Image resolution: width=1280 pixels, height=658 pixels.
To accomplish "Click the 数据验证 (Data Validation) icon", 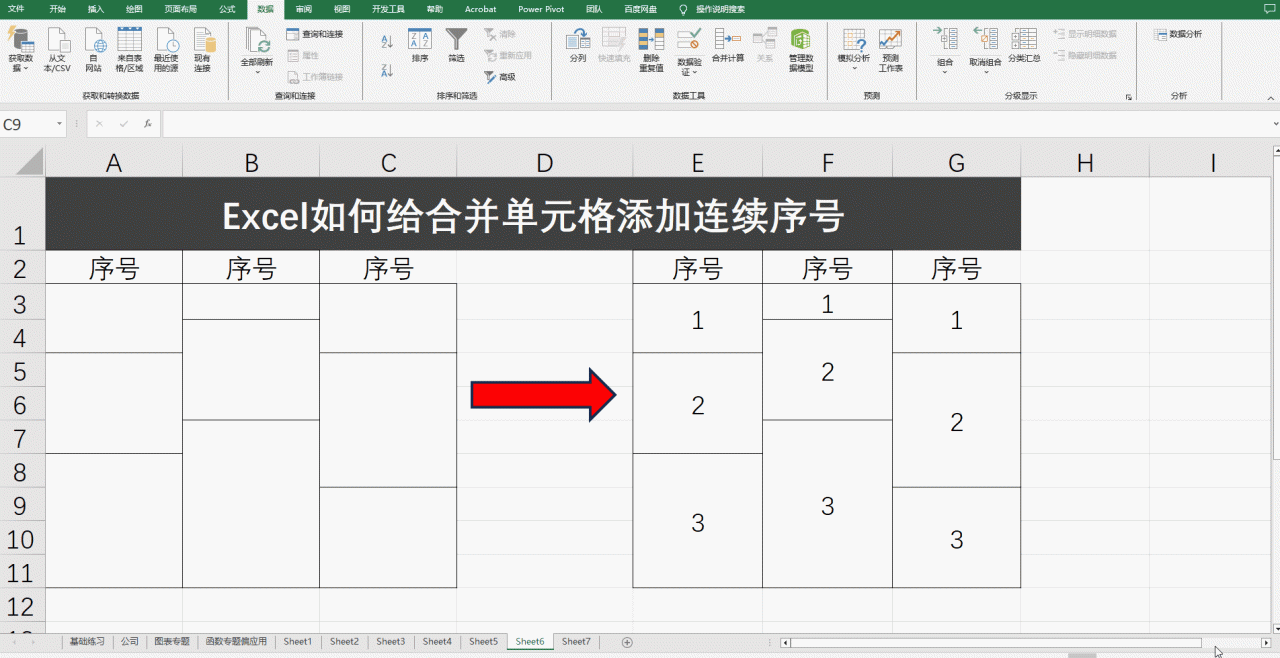I will [x=689, y=40].
